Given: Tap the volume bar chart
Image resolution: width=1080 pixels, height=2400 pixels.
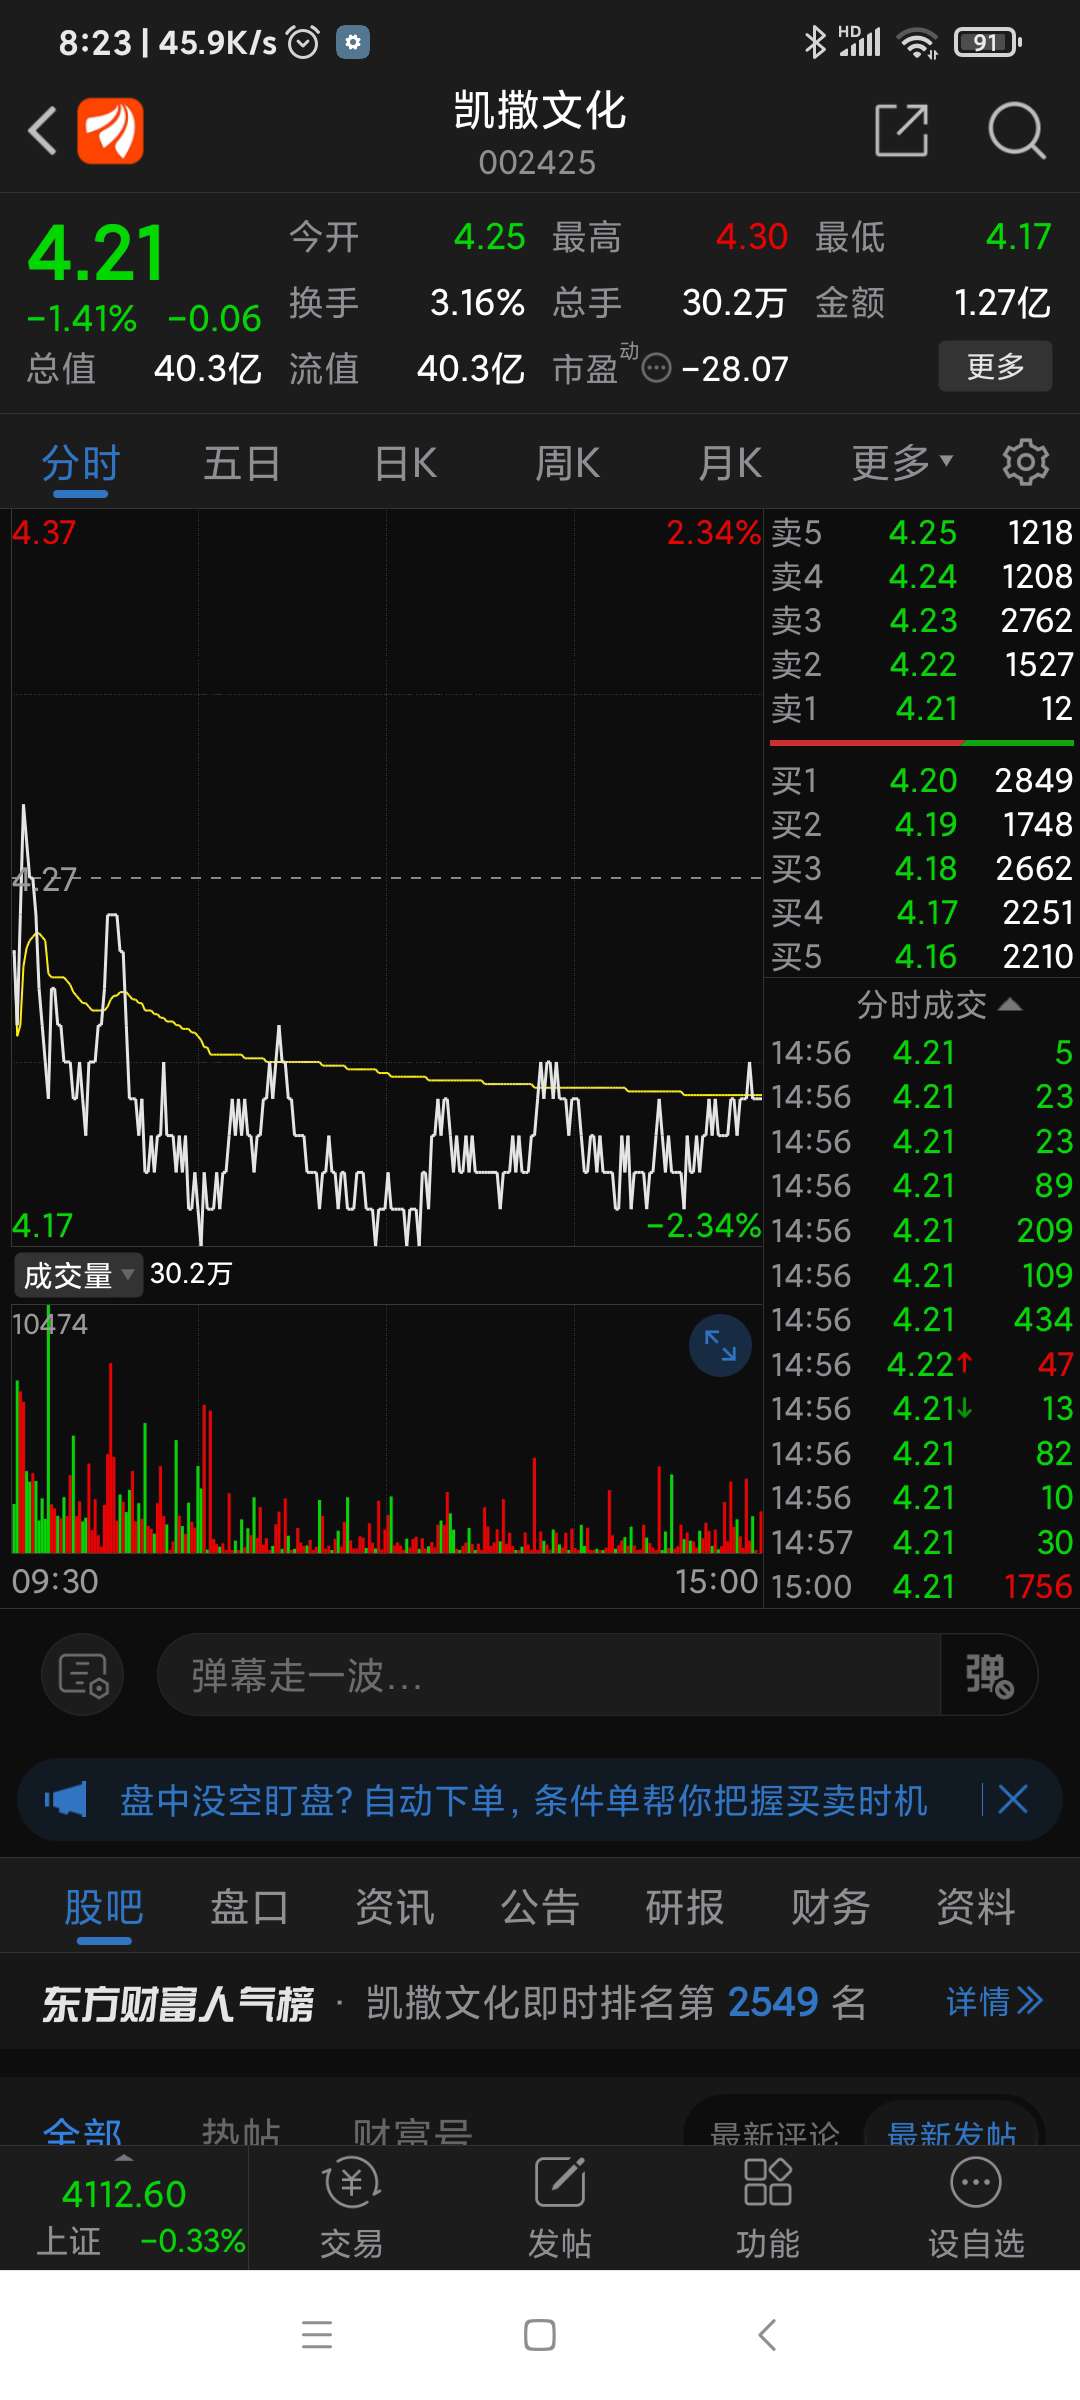Looking at the screenshot, I should [387, 1430].
